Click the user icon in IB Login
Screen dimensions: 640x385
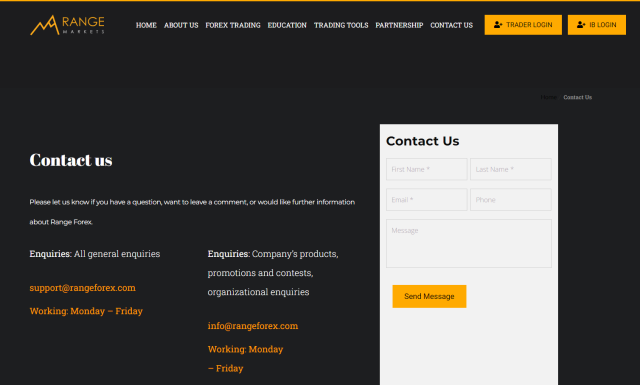(581, 25)
